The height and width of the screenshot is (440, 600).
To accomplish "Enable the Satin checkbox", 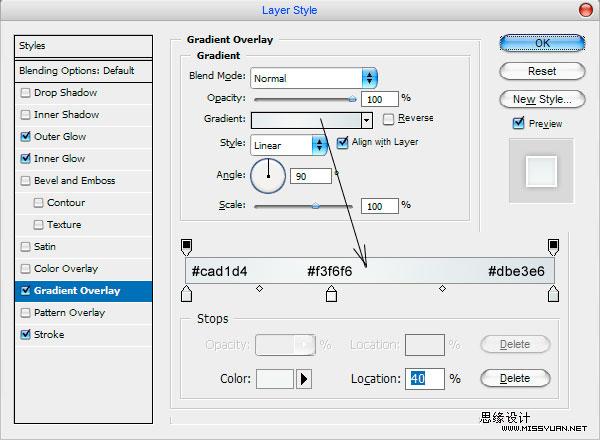I will 25,247.
